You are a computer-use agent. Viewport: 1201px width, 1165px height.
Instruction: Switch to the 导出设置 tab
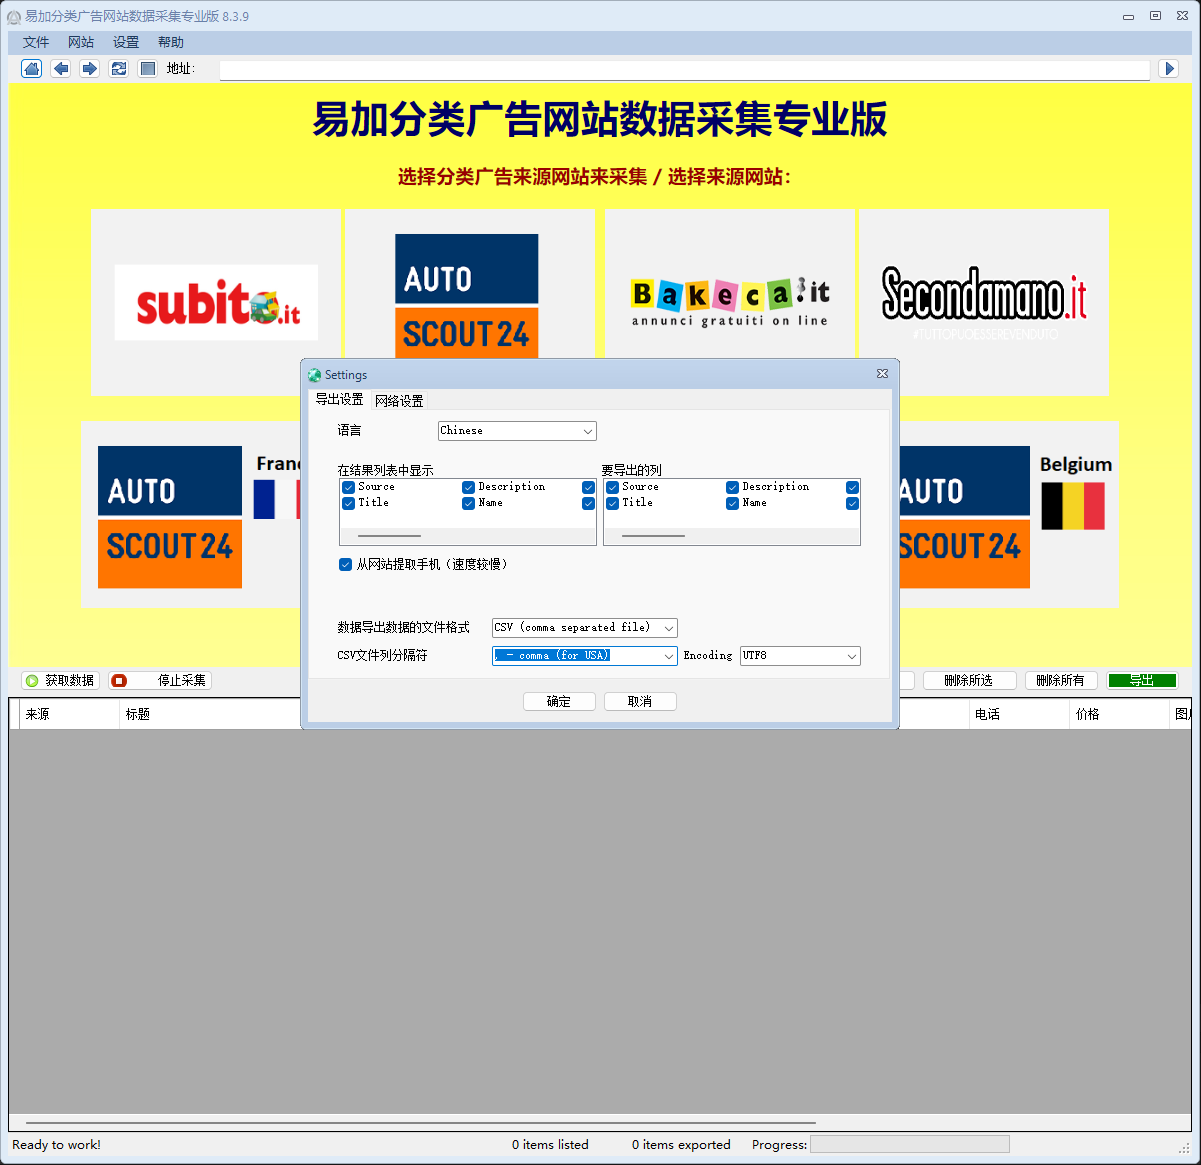point(340,399)
